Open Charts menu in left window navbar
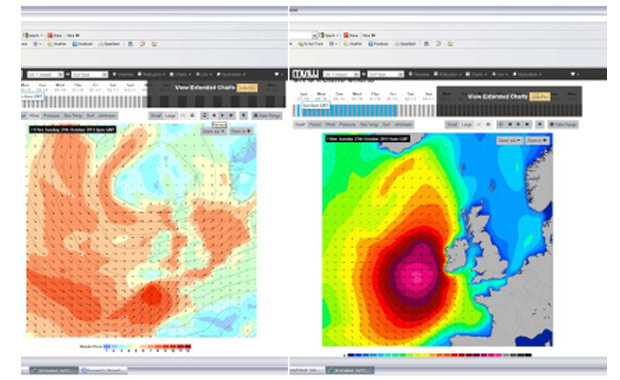The height and width of the screenshot is (380, 620). coord(180,74)
